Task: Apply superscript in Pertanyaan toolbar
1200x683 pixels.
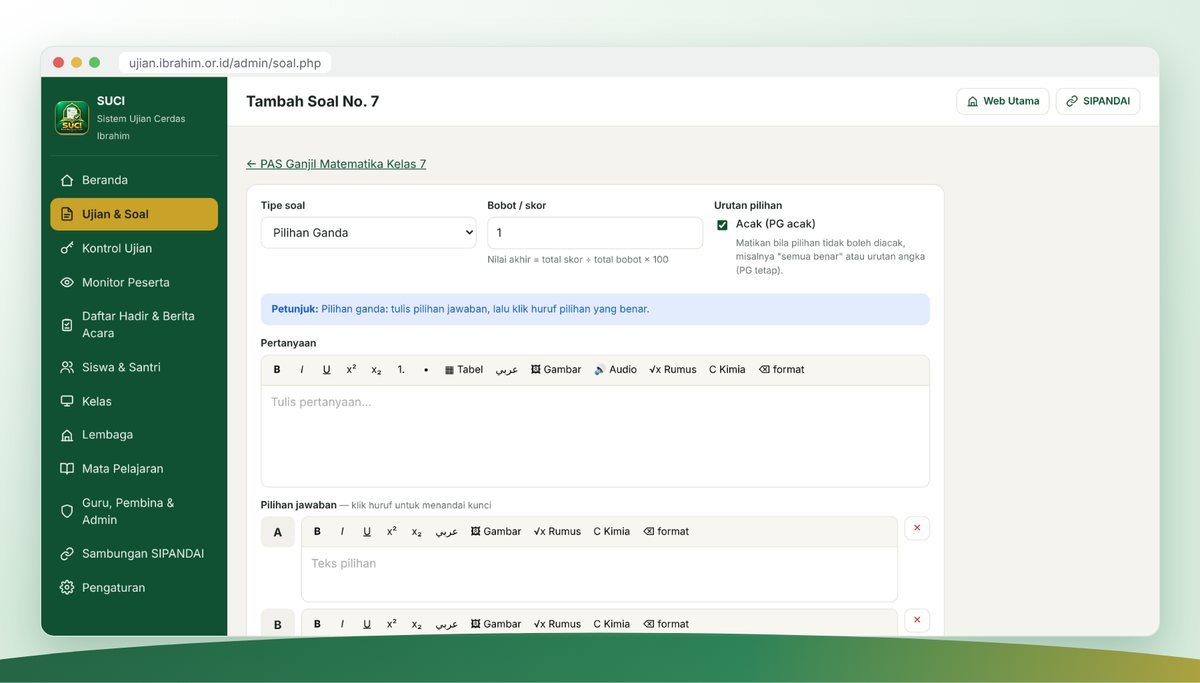Action: (351, 370)
